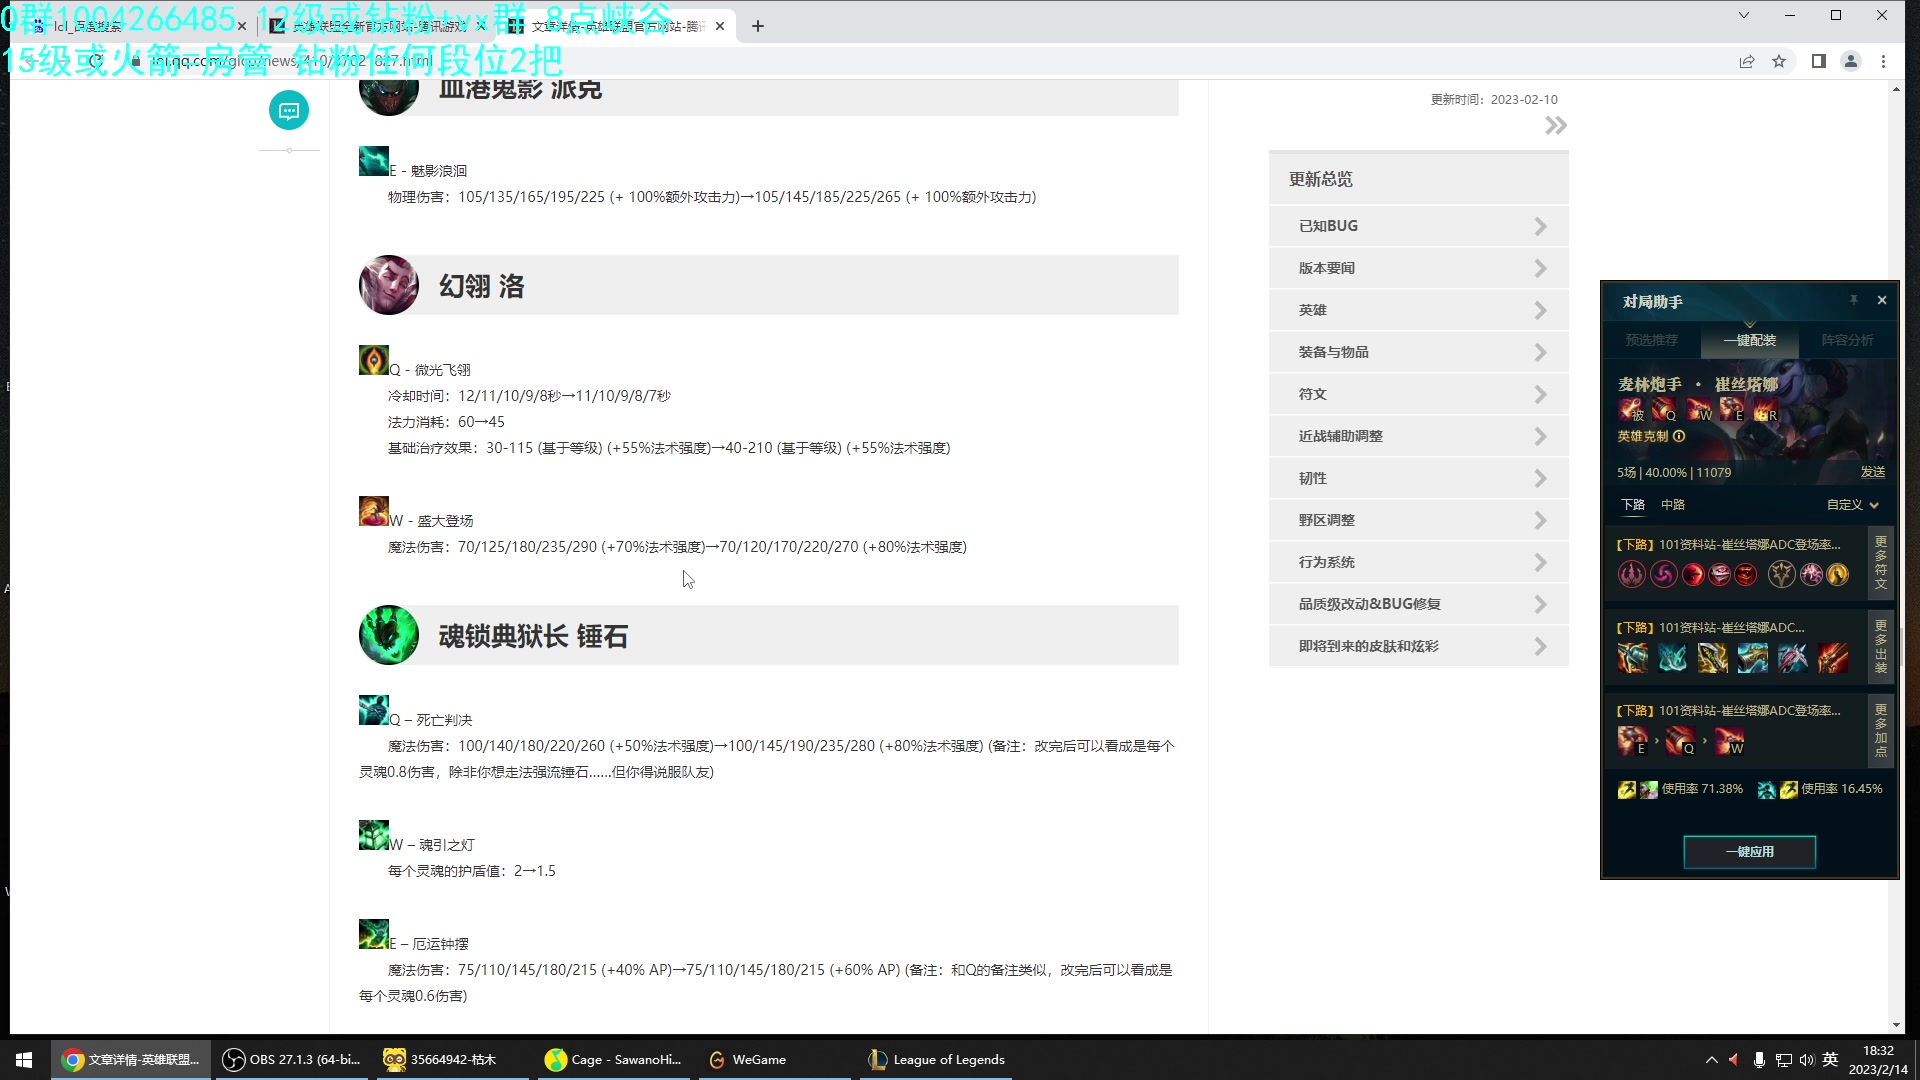Jump to 行为系统 section

pyautogui.click(x=1418, y=562)
